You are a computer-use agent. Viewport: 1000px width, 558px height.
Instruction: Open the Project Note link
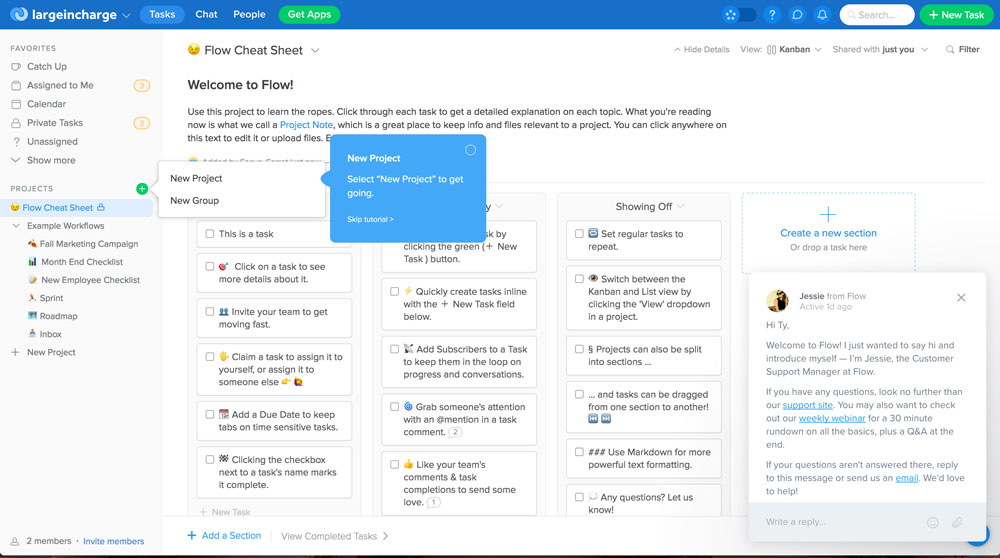click(306, 125)
